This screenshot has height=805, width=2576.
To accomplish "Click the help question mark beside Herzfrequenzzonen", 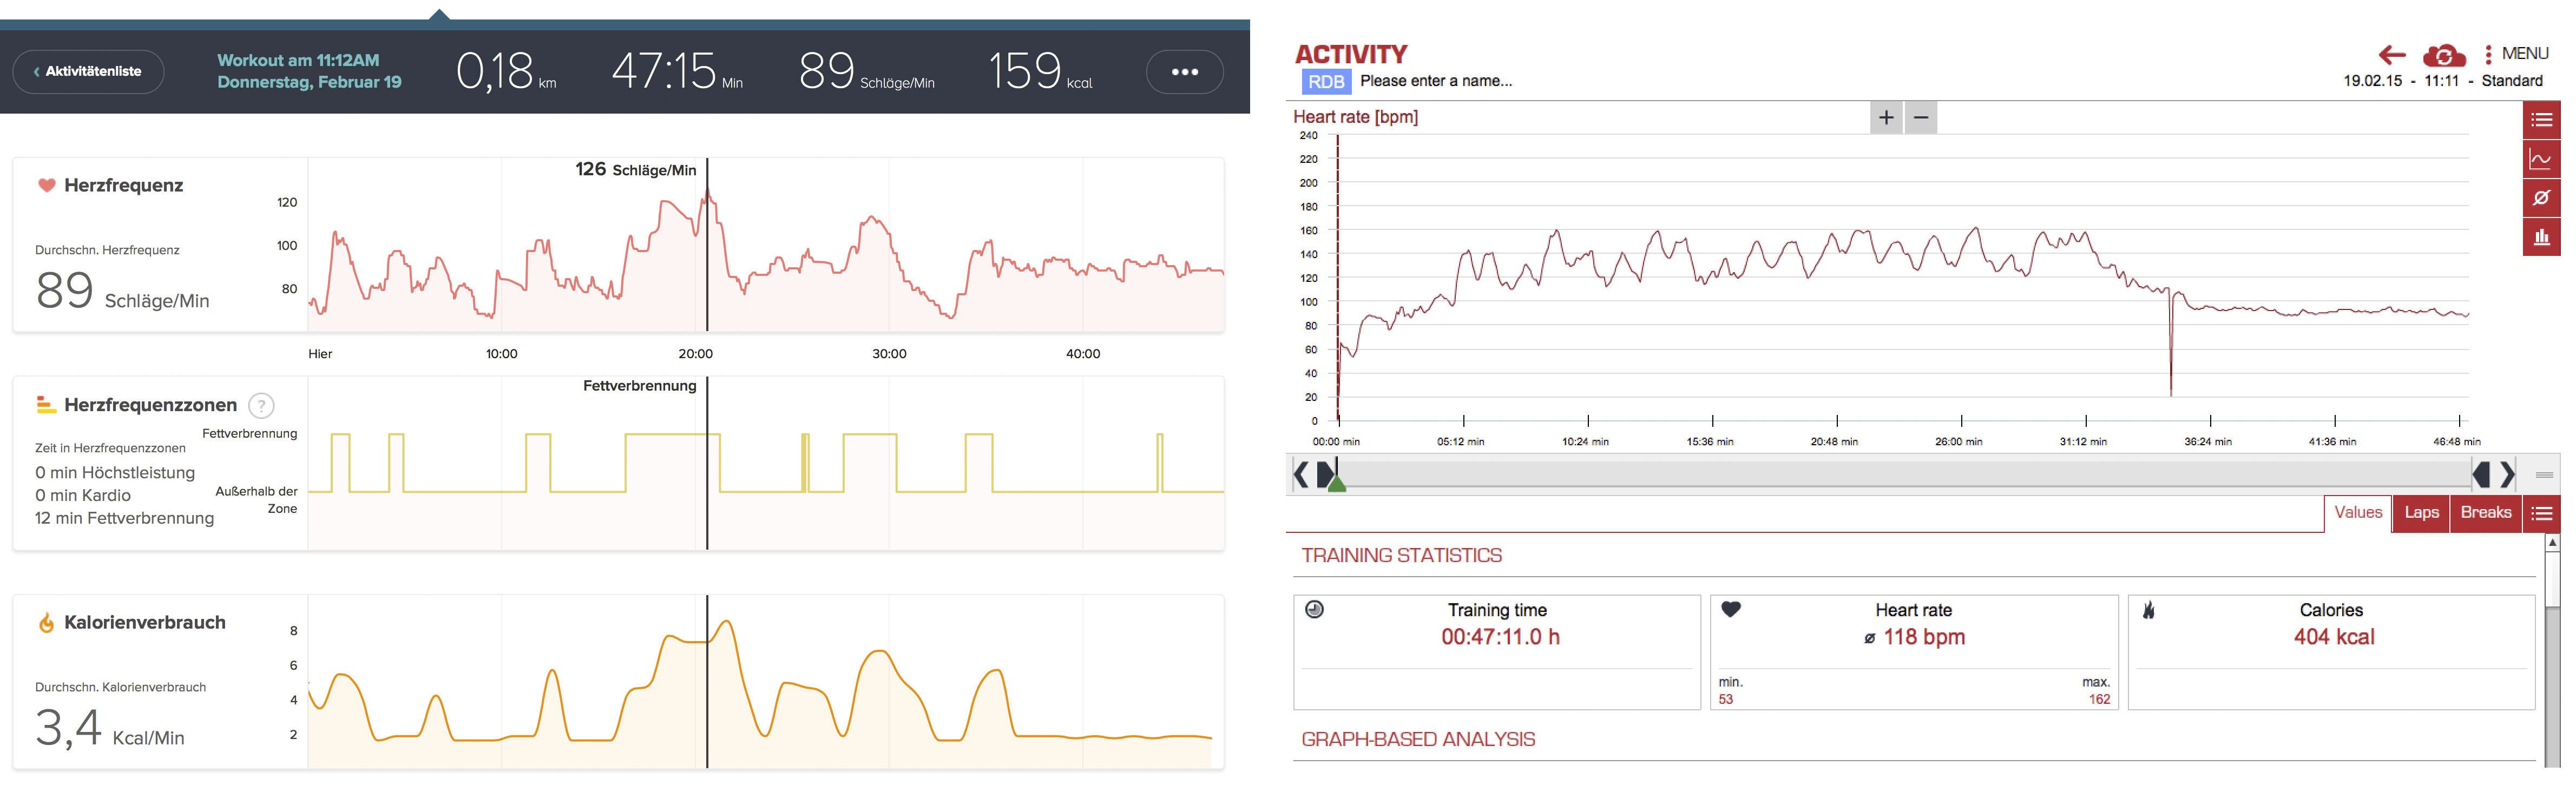I will click(261, 406).
